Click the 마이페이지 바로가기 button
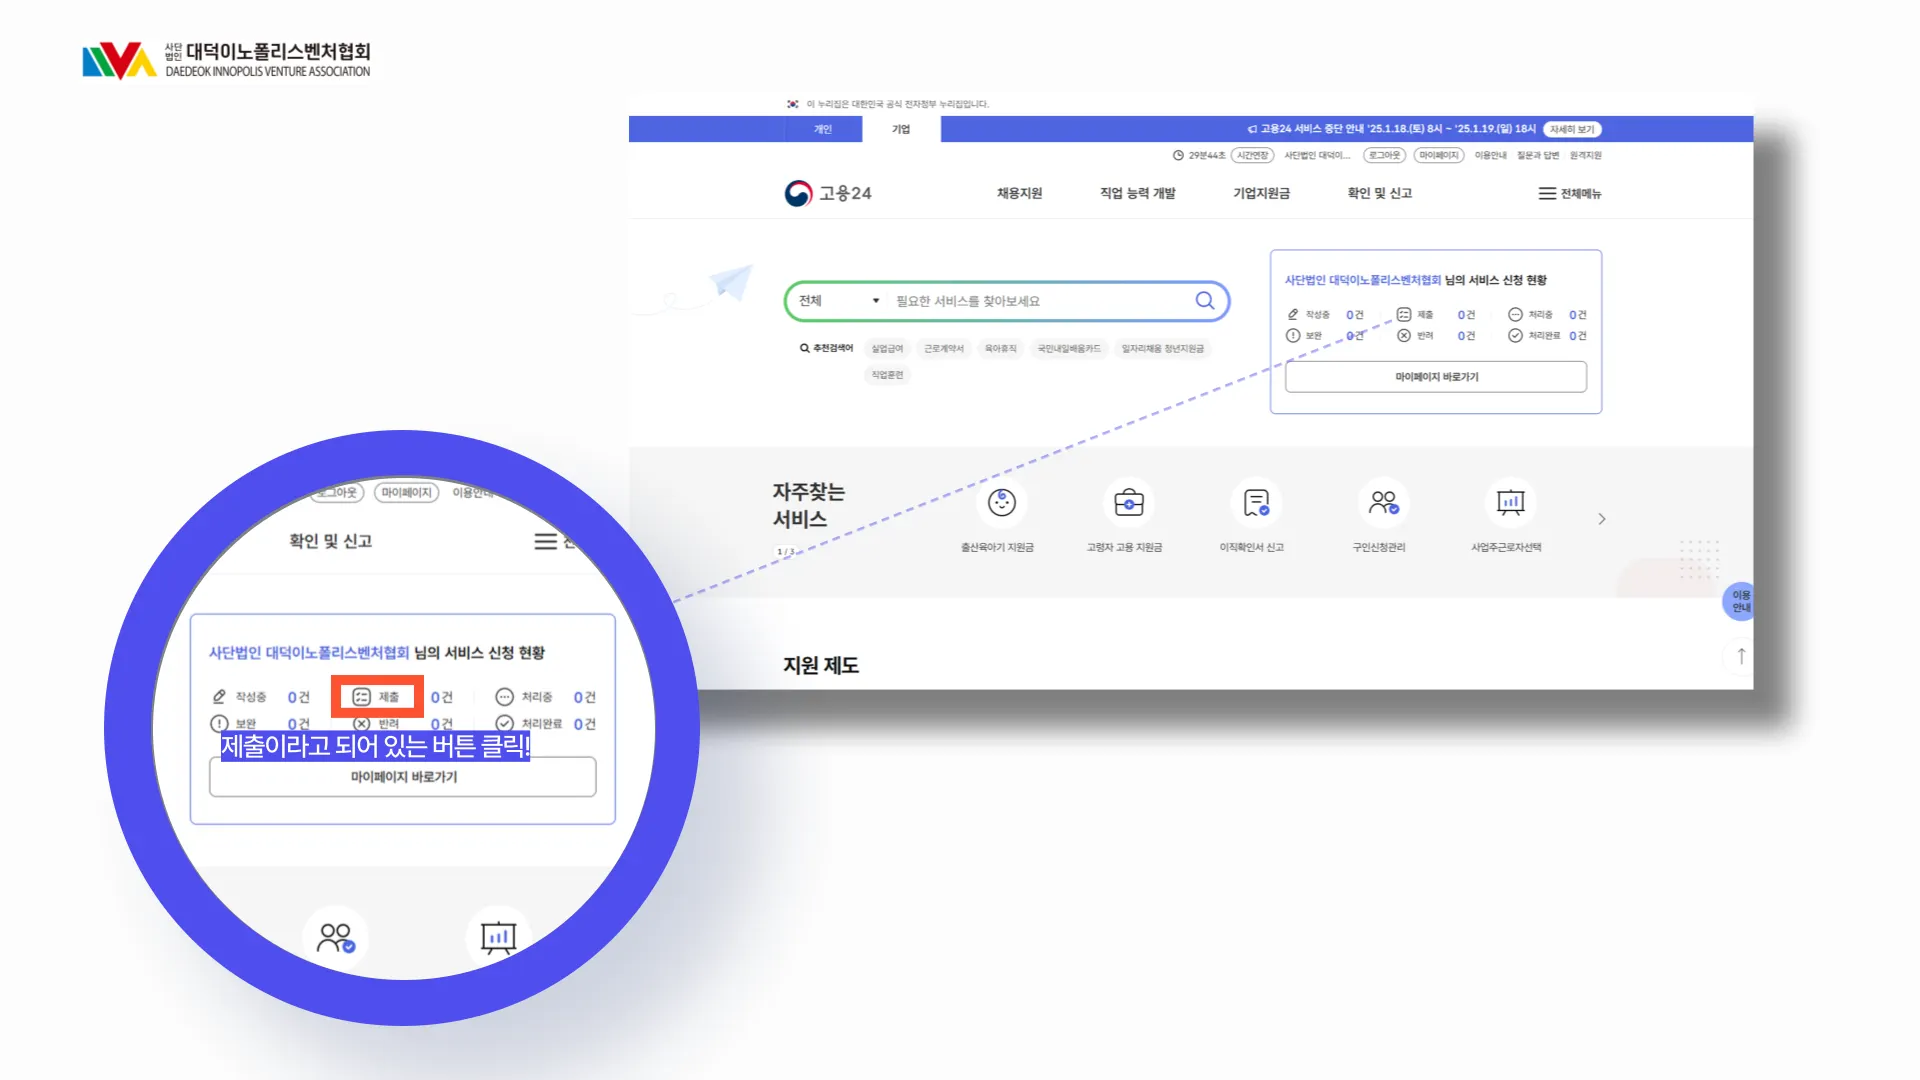This screenshot has width=1920, height=1080. [1435, 377]
